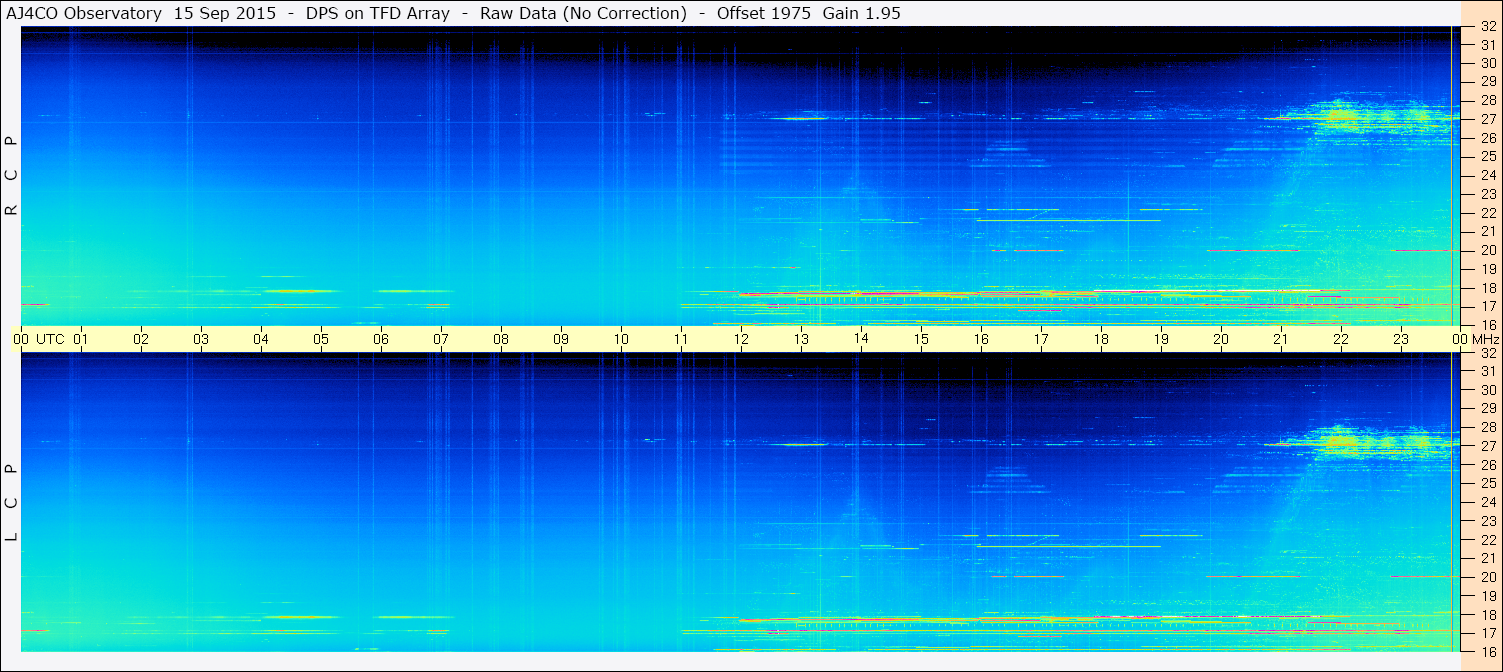Select the 17 hour marker on time axis
This screenshot has height=672, width=1503.
pyautogui.click(x=1041, y=339)
